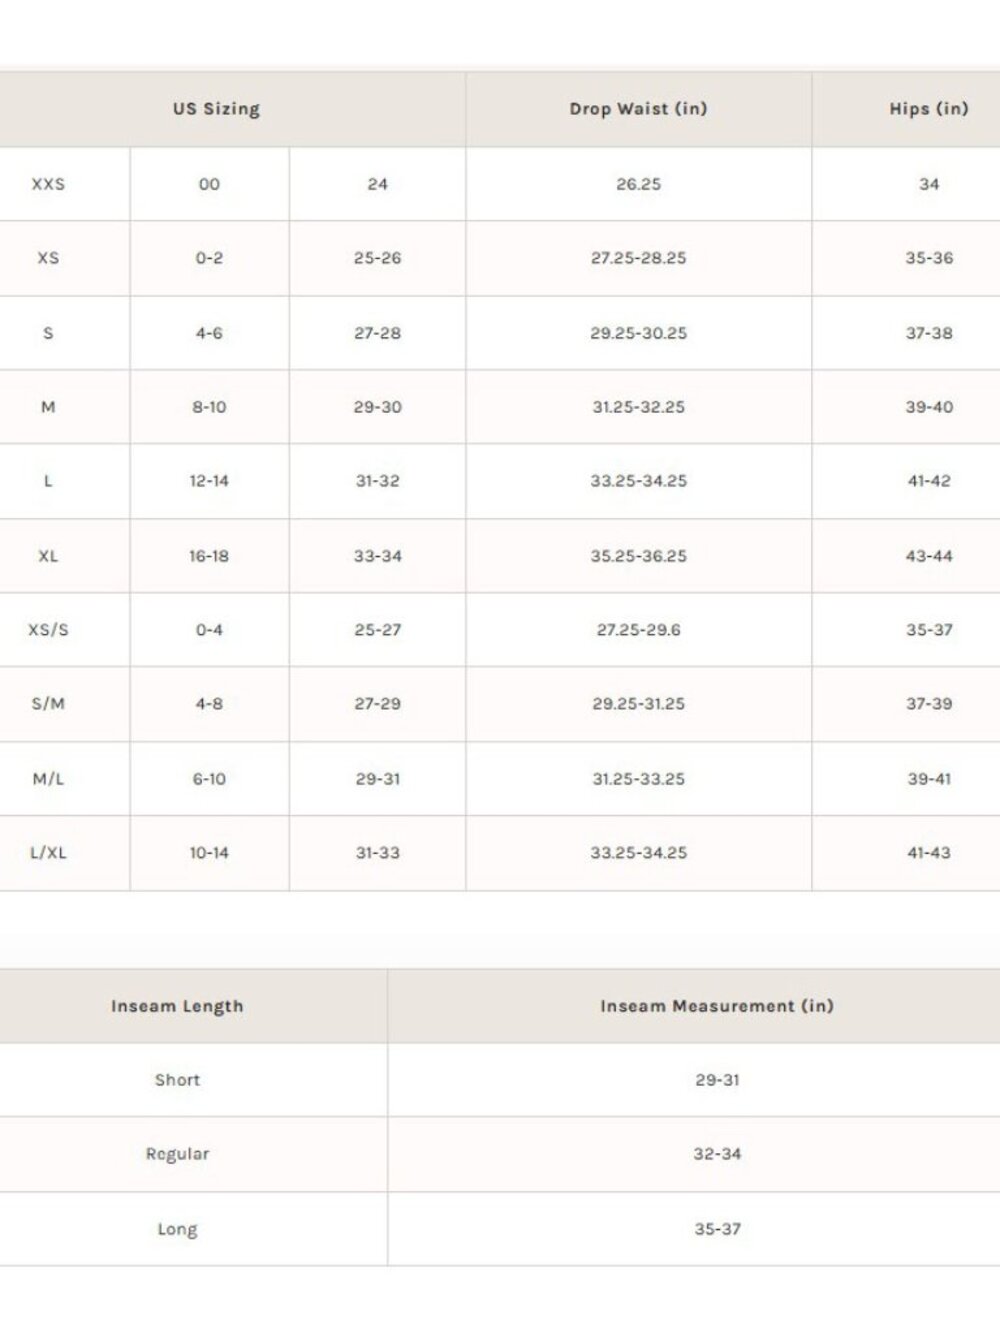Click the Drop Waist (in) header

point(638,109)
